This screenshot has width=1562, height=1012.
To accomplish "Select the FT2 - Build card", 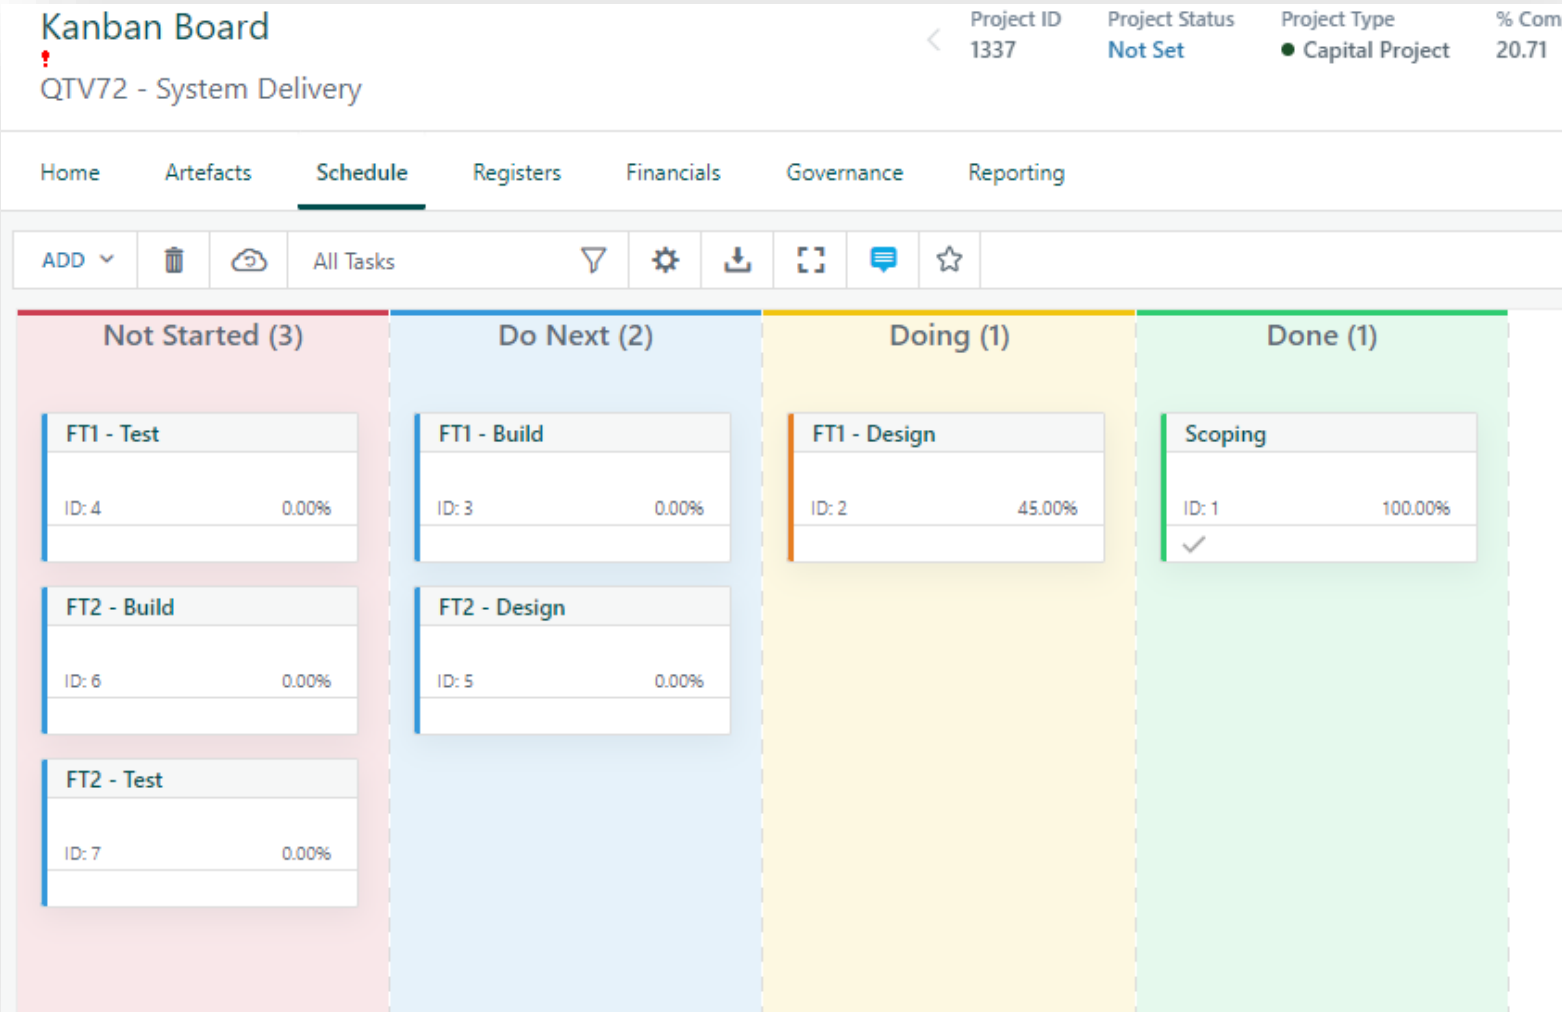I will 200,660.
